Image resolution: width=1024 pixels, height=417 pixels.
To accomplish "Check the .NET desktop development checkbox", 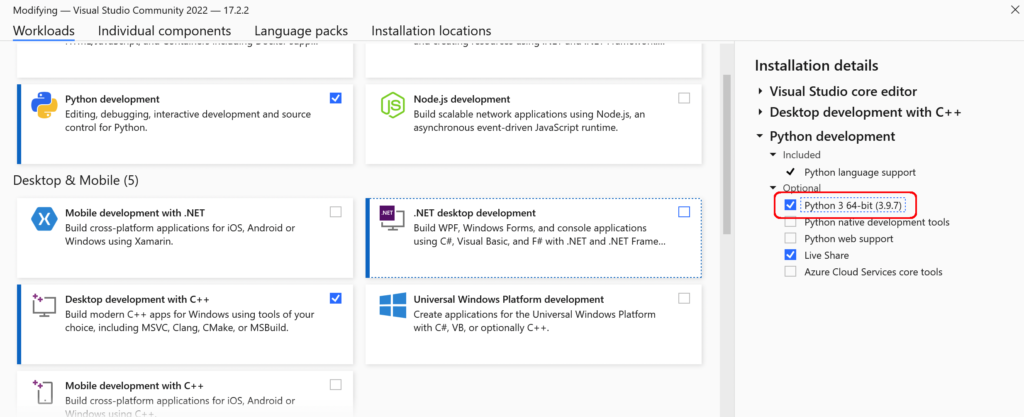I will pyautogui.click(x=684, y=211).
